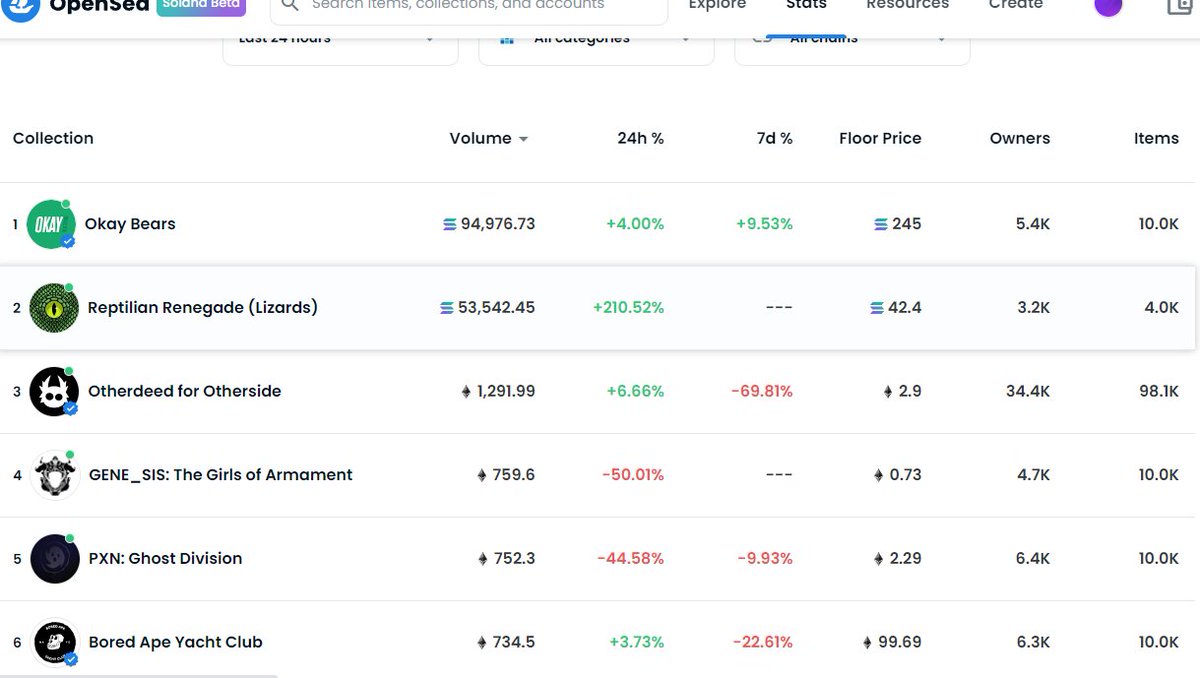
Task: Open the Otherdeed for Otherside avatar
Action: (54, 391)
